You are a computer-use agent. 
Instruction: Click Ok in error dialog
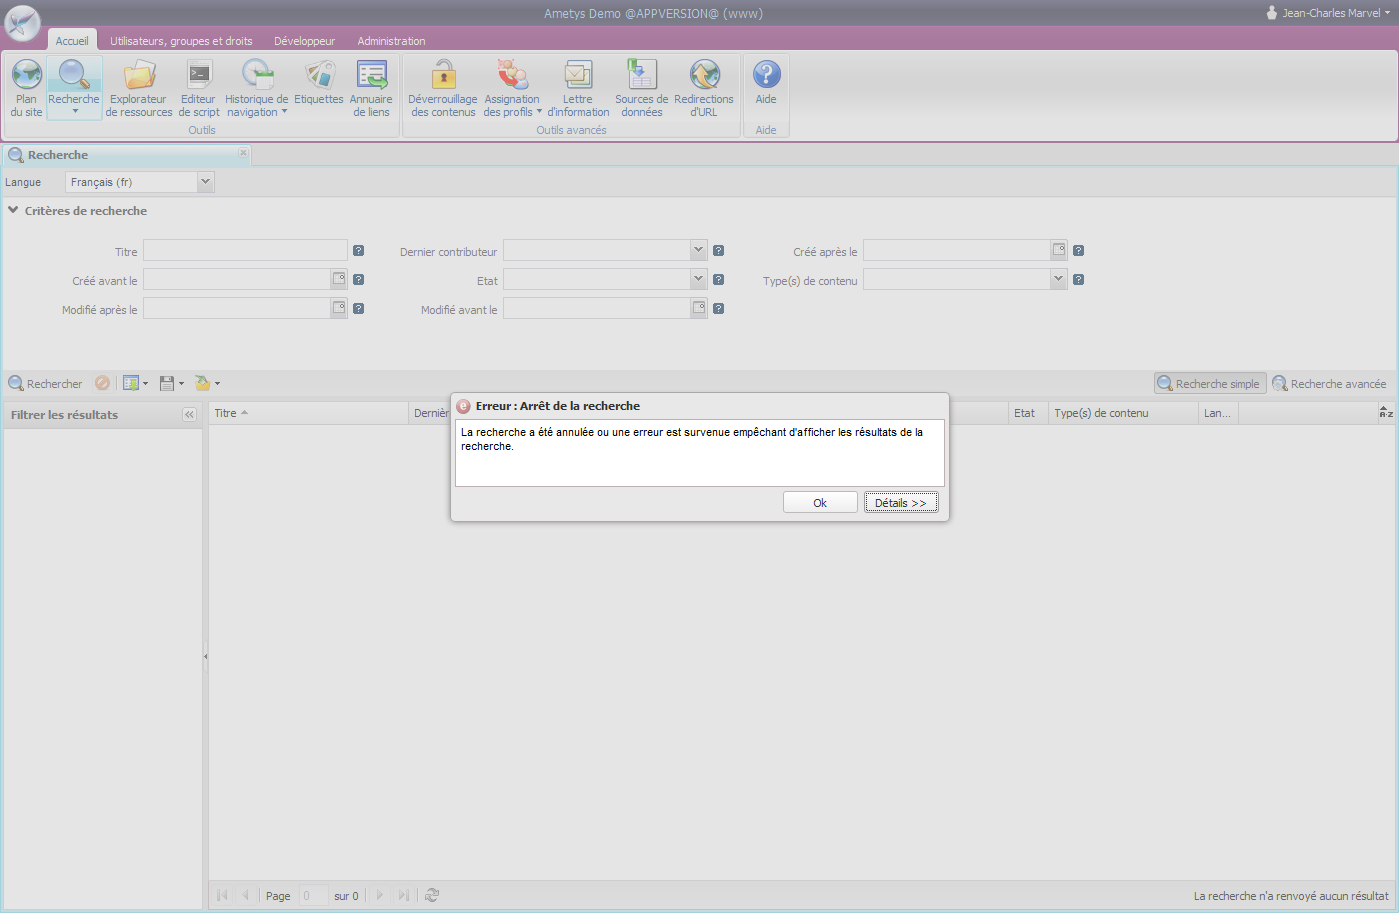(820, 502)
